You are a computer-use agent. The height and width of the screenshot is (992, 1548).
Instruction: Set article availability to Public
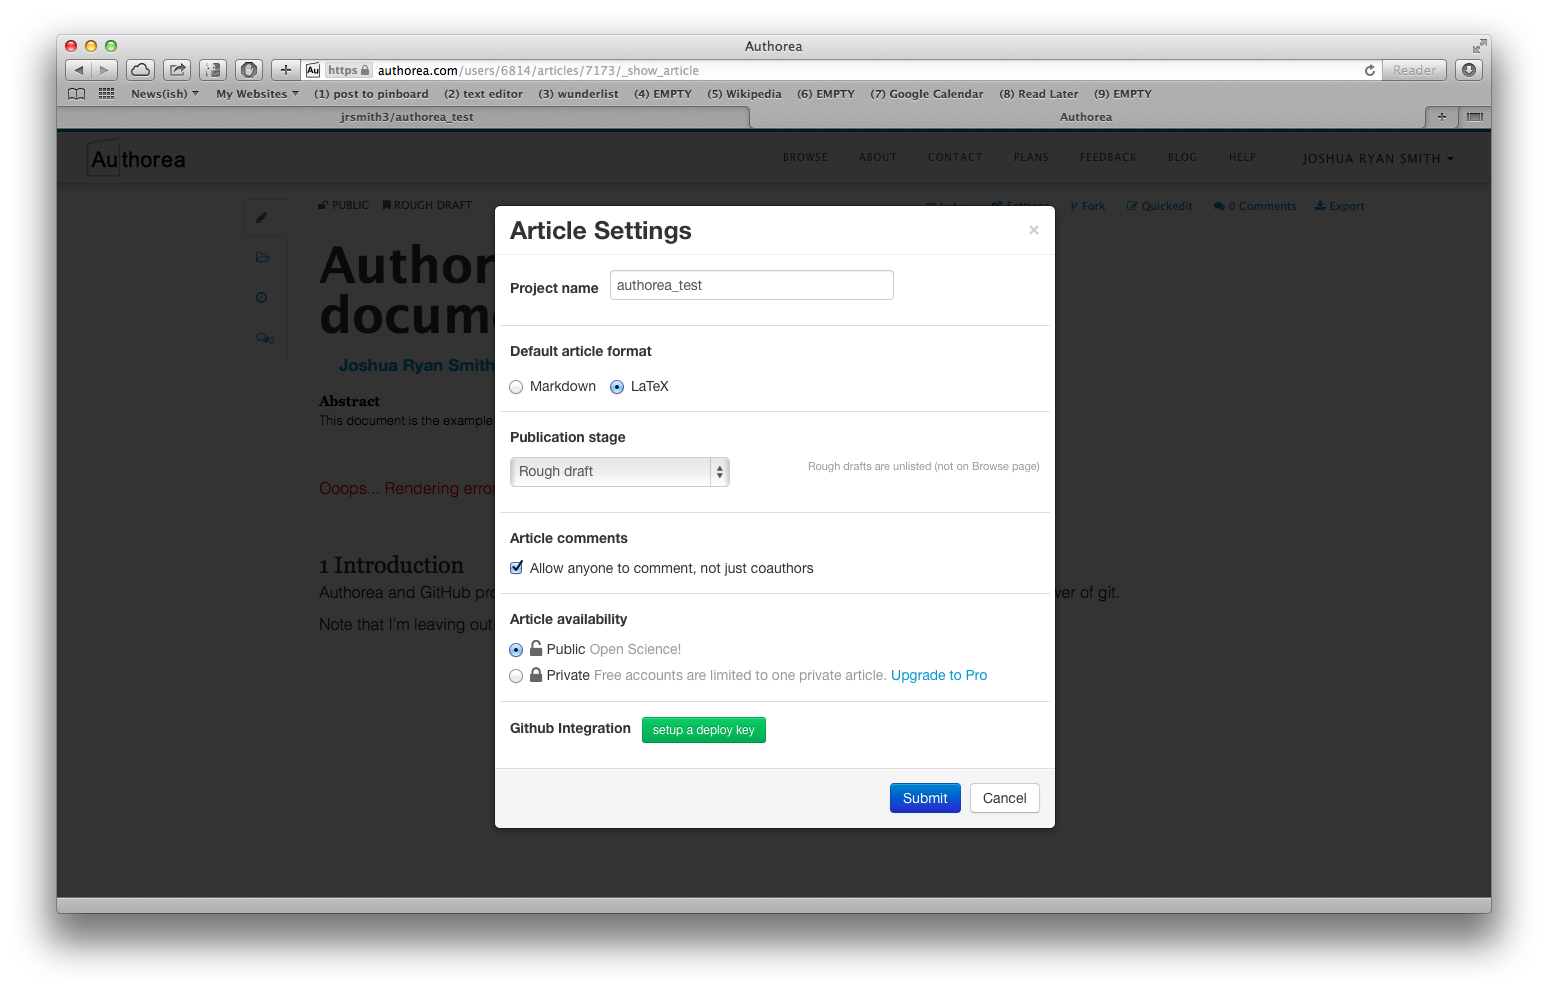click(x=516, y=650)
